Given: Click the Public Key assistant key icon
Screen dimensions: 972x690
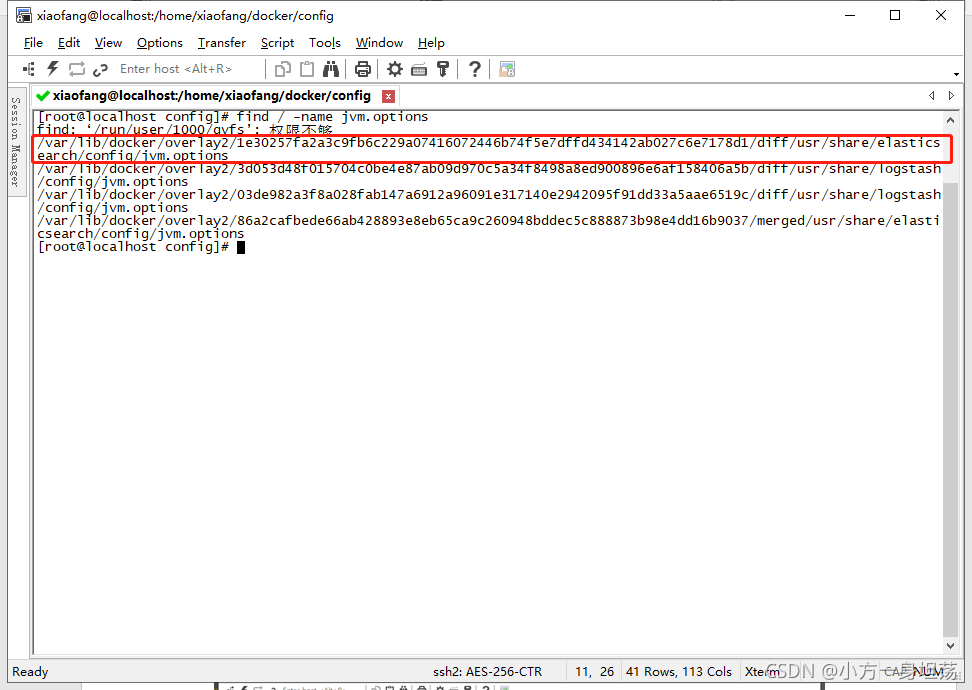Looking at the screenshot, I should (443, 69).
